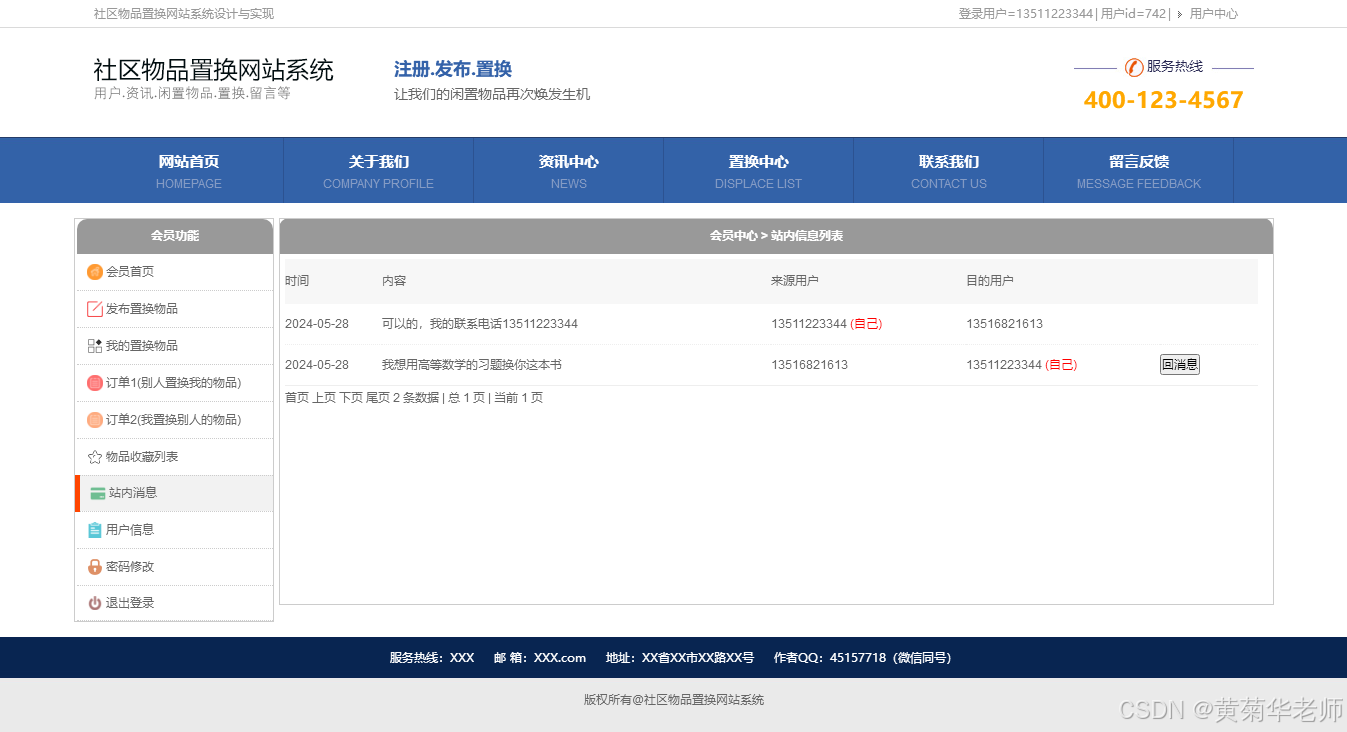Click hotline number 400-123-4567
Image resolution: width=1347 pixels, height=732 pixels.
[x=1164, y=100]
